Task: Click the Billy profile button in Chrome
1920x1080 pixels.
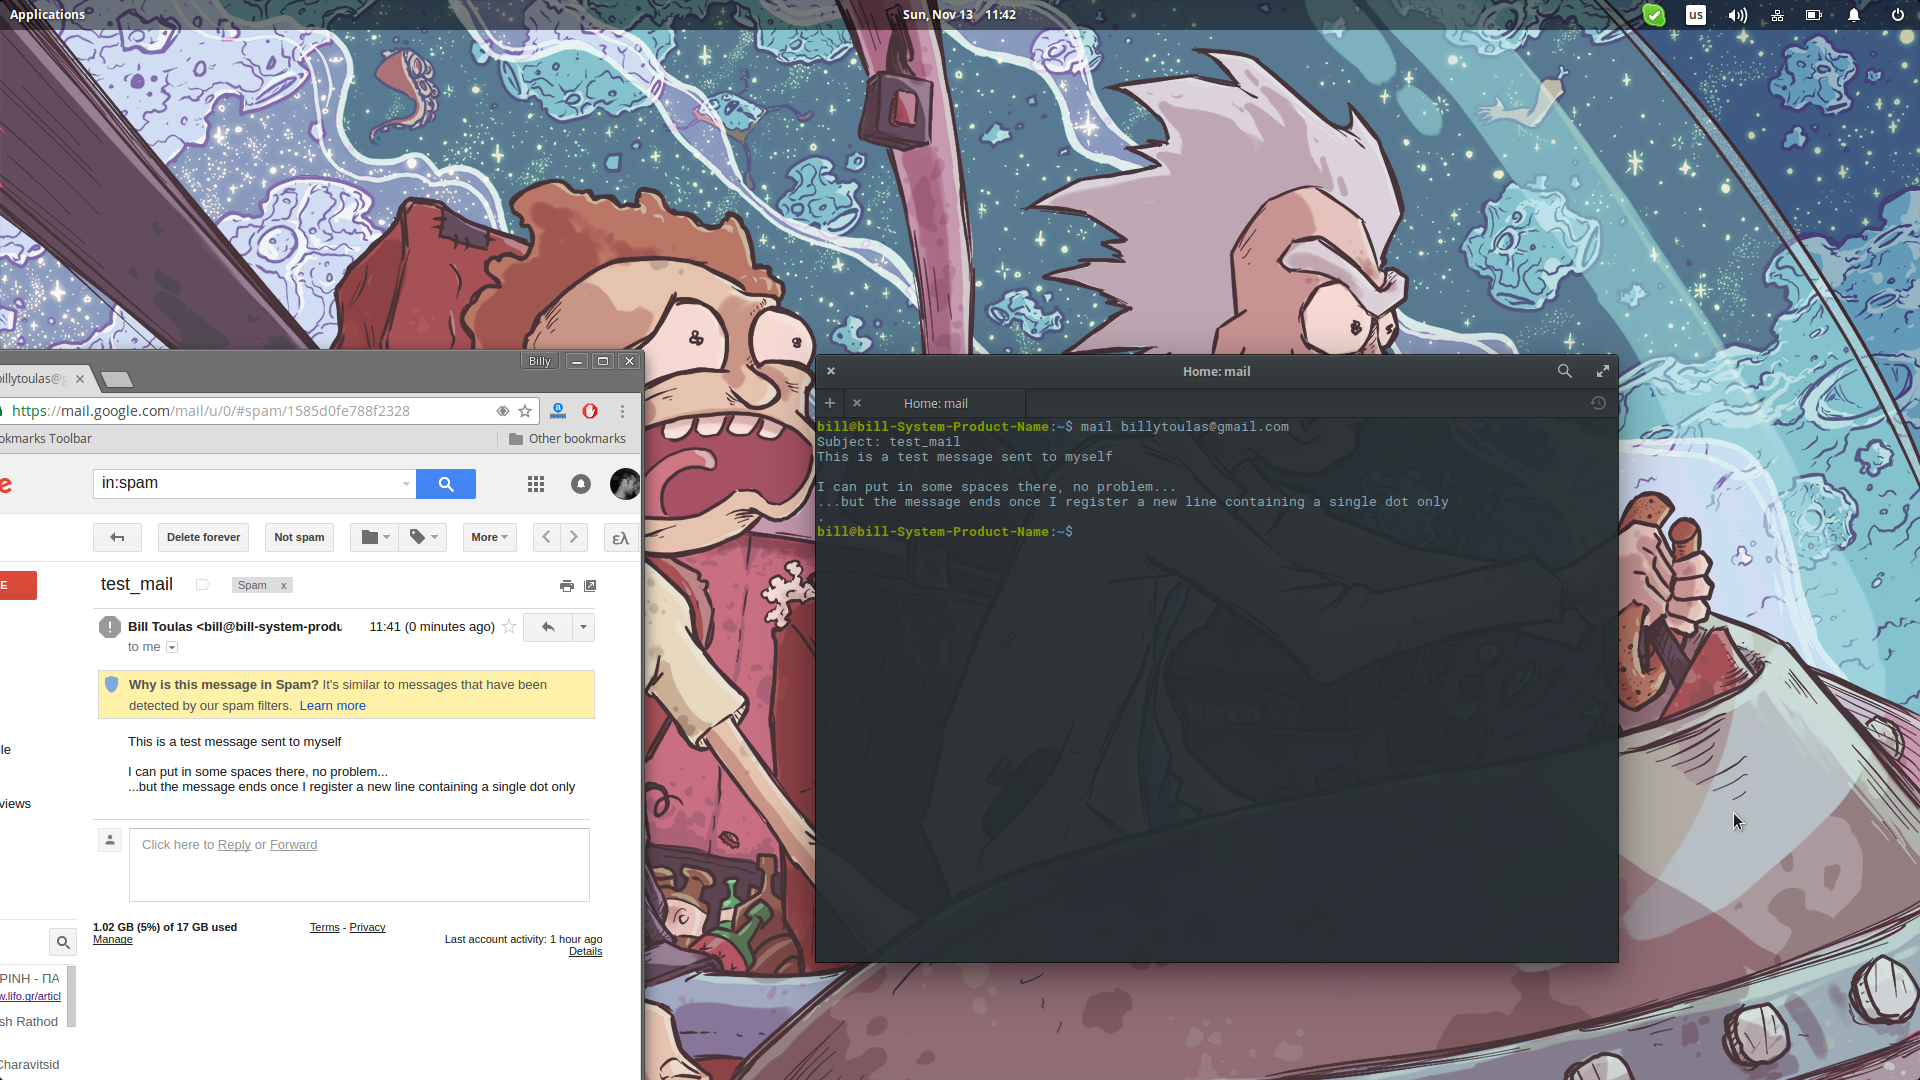Action: tap(540, 361)
